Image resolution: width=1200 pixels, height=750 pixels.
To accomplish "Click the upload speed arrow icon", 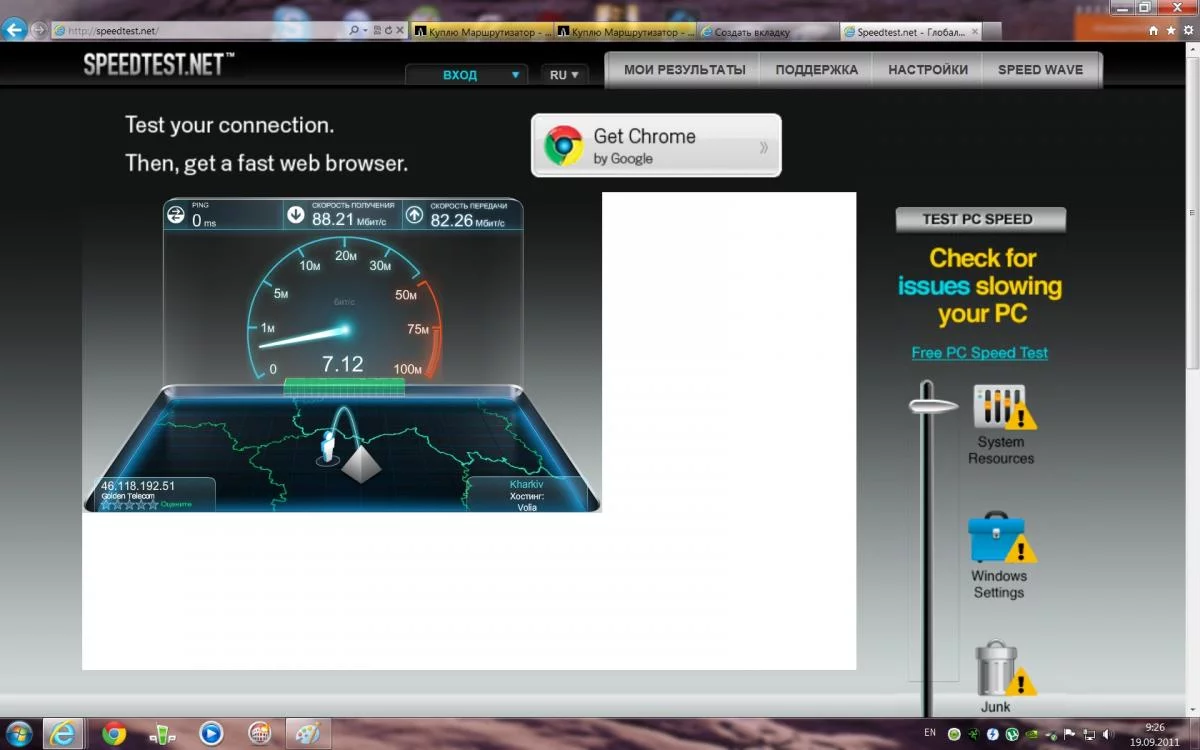I will [x=414, y=214].
